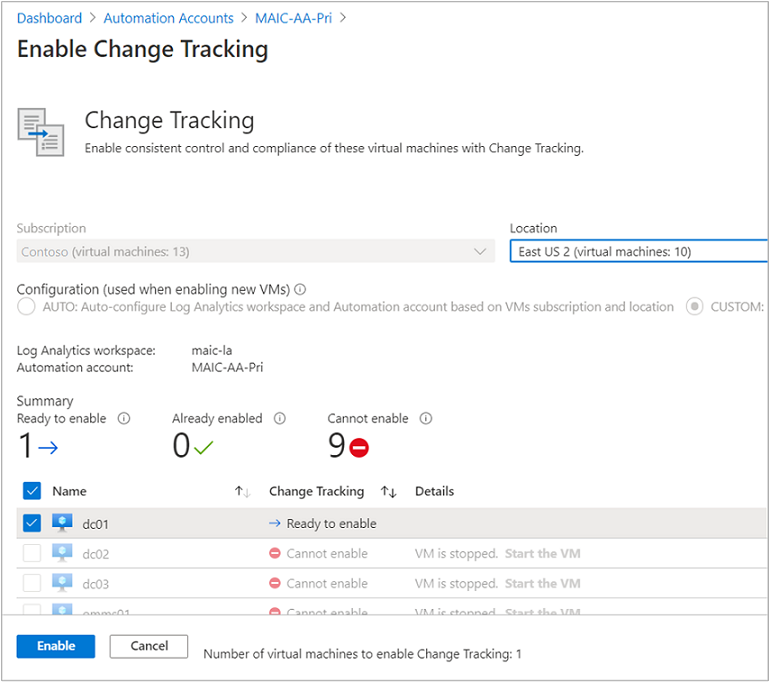The image size is (770, 682).
Task: Click the red status icon in dc03 row
Action: [275, 583]
